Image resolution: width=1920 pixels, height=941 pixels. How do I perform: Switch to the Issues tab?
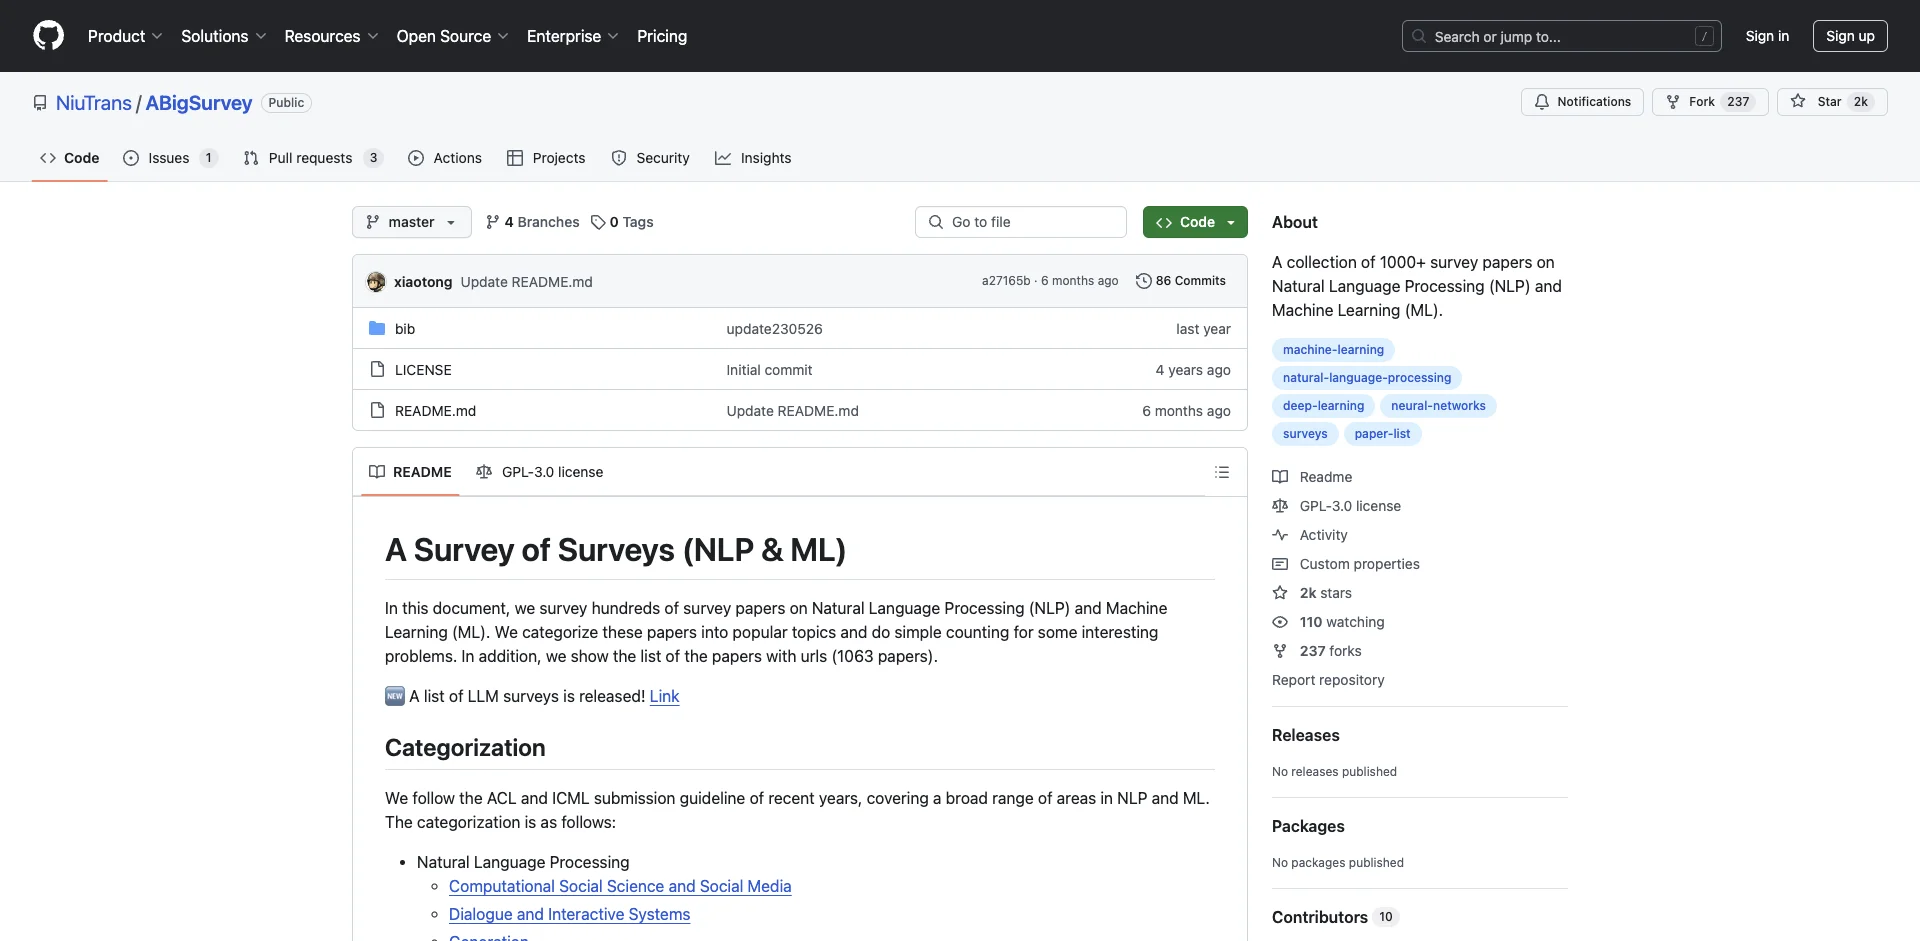[170, 158]
